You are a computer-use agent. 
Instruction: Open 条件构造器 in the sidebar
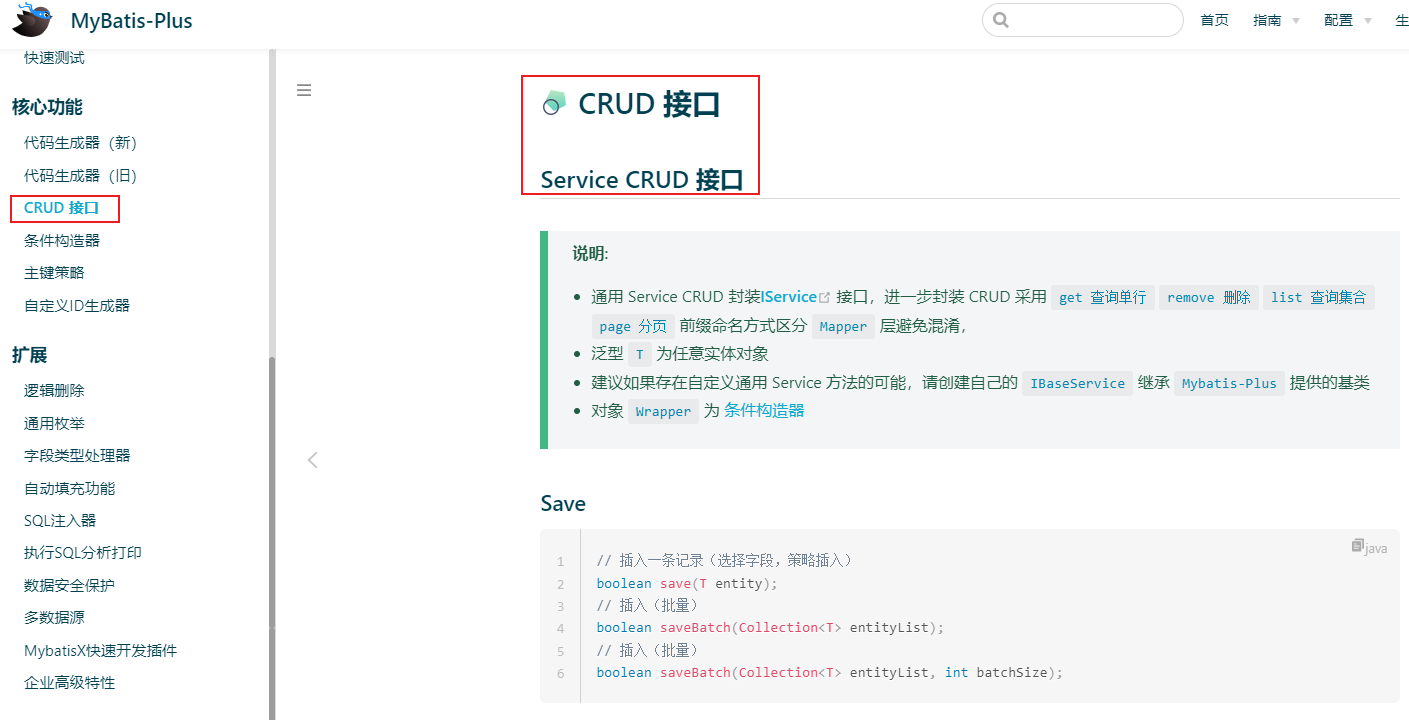(x=62, y=241)
